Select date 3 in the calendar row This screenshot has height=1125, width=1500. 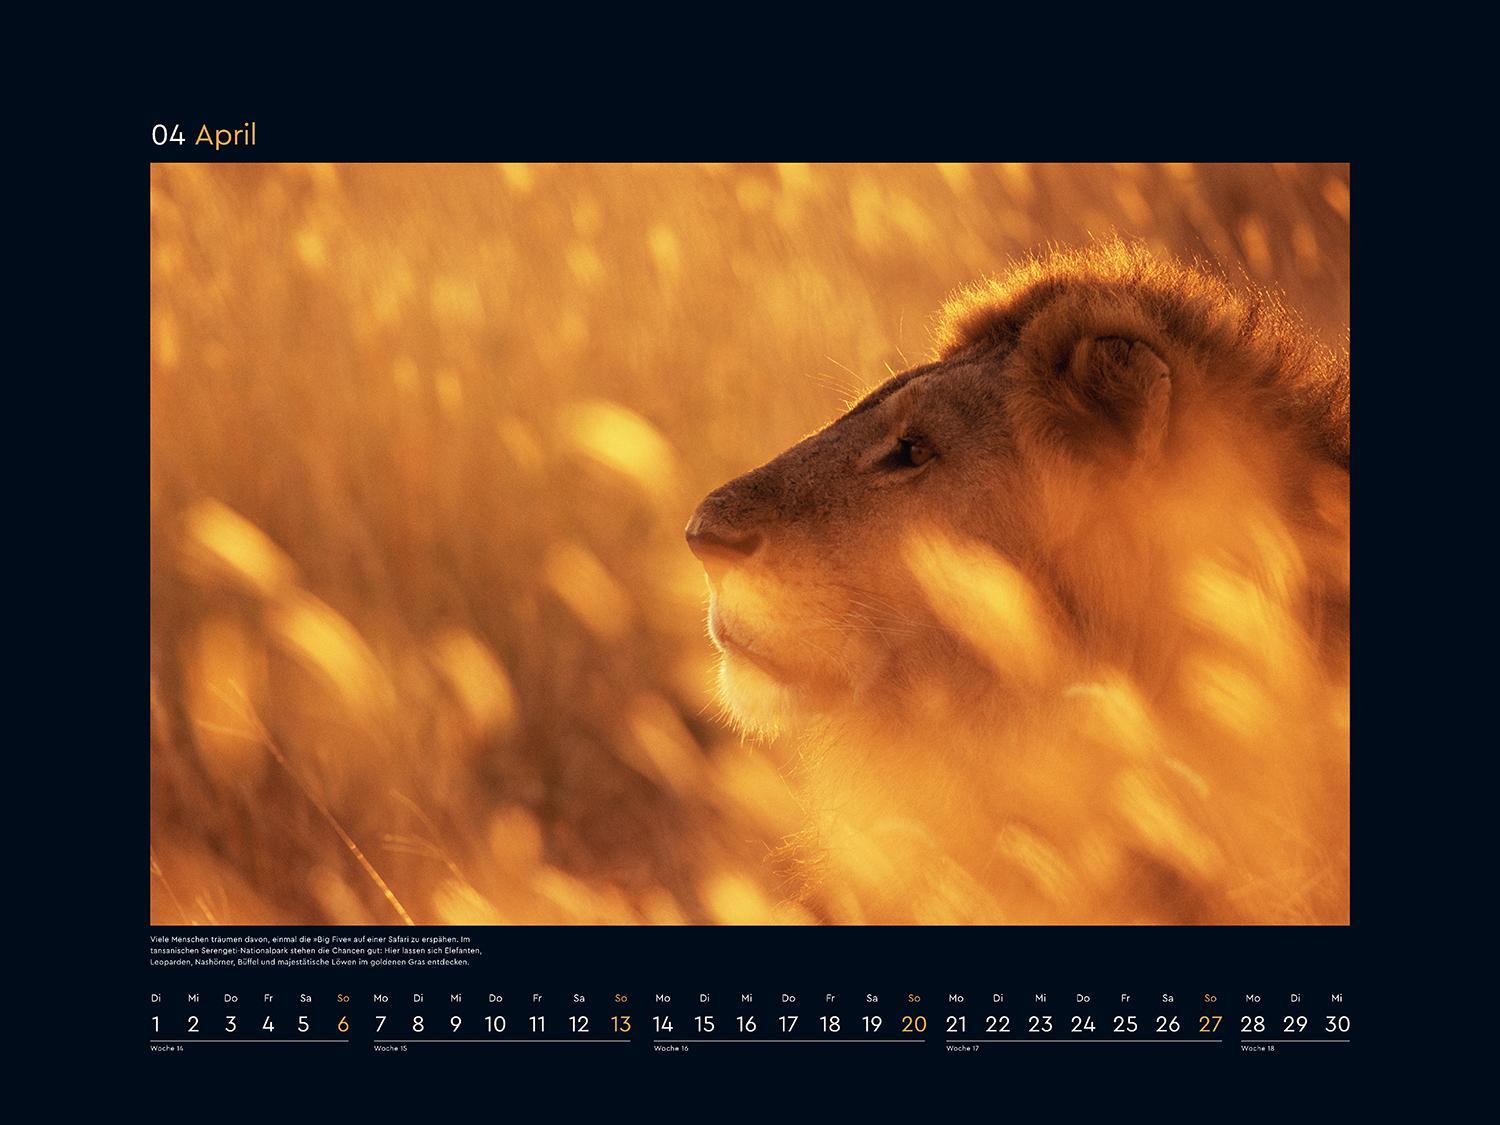pos(231,1024)
